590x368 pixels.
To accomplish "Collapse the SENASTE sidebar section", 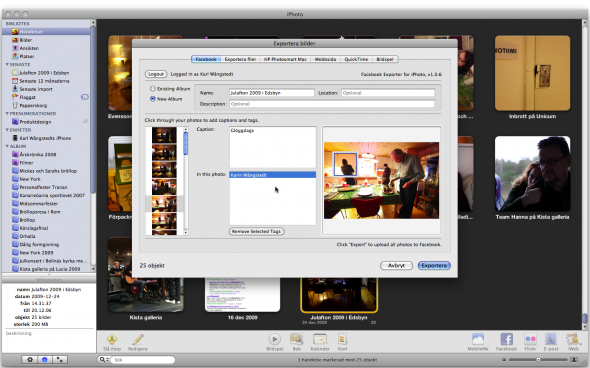I will click(x=7, y=64).
